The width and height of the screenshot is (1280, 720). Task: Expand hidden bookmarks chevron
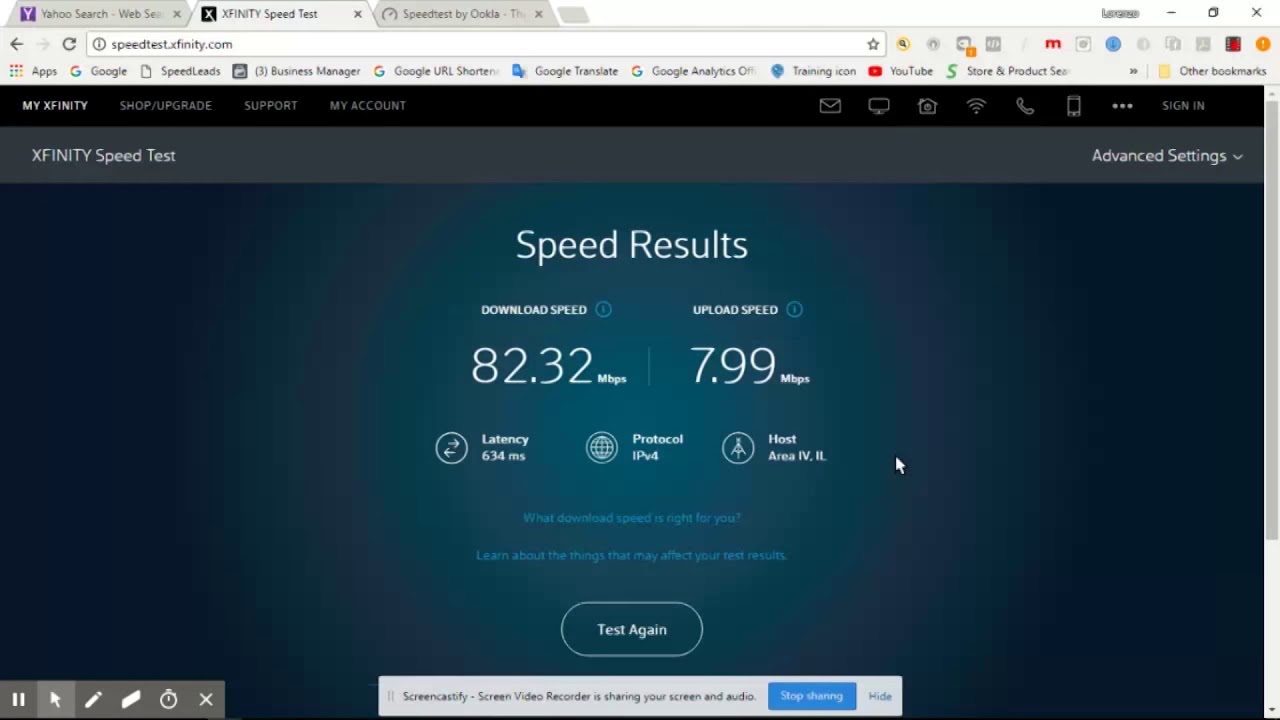pos(1133,71)
